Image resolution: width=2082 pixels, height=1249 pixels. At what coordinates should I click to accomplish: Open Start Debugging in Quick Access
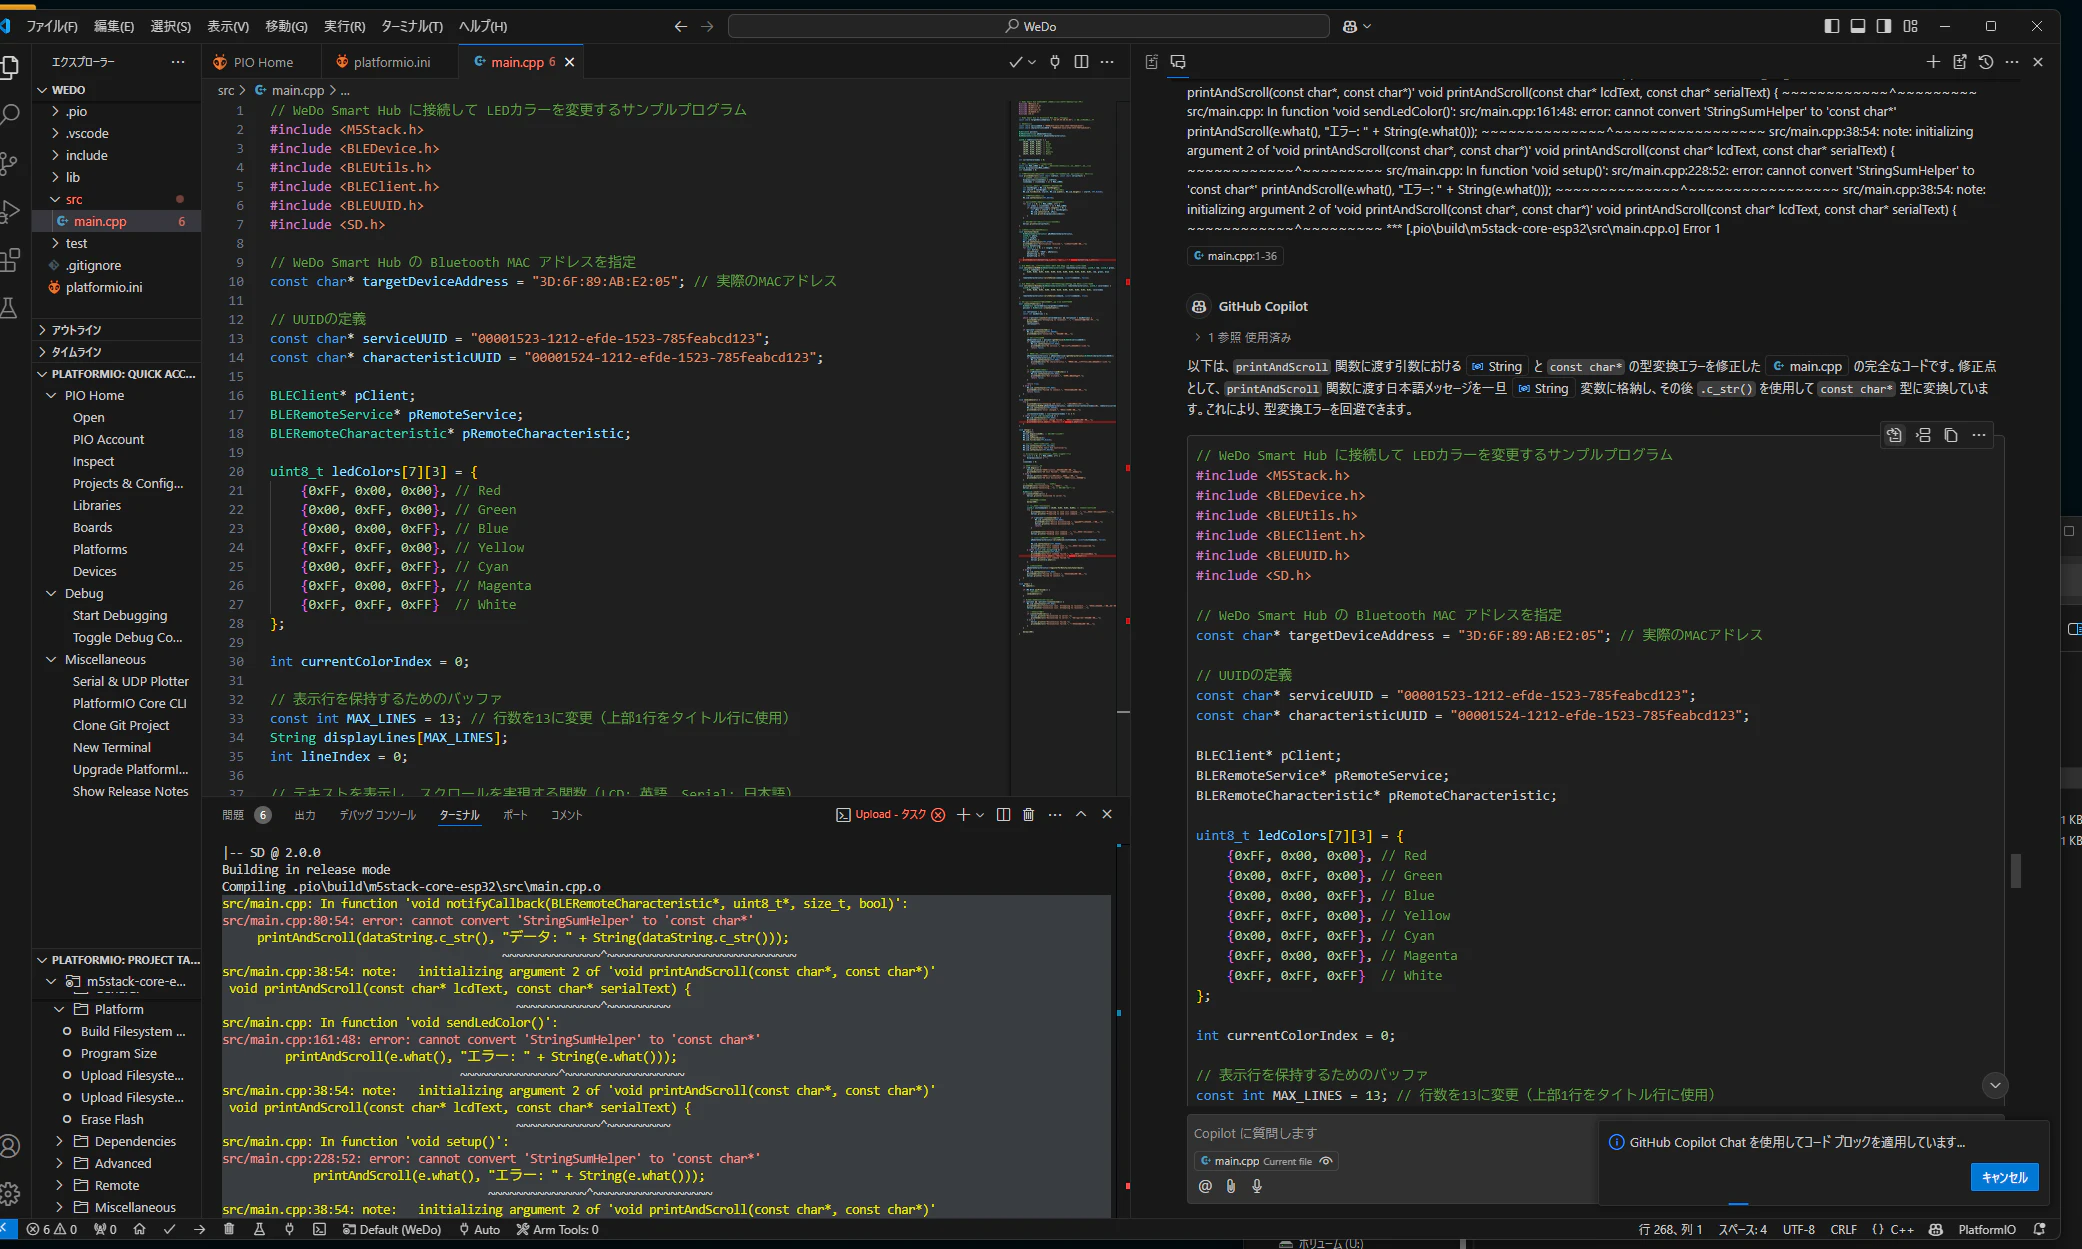[120, 615]
